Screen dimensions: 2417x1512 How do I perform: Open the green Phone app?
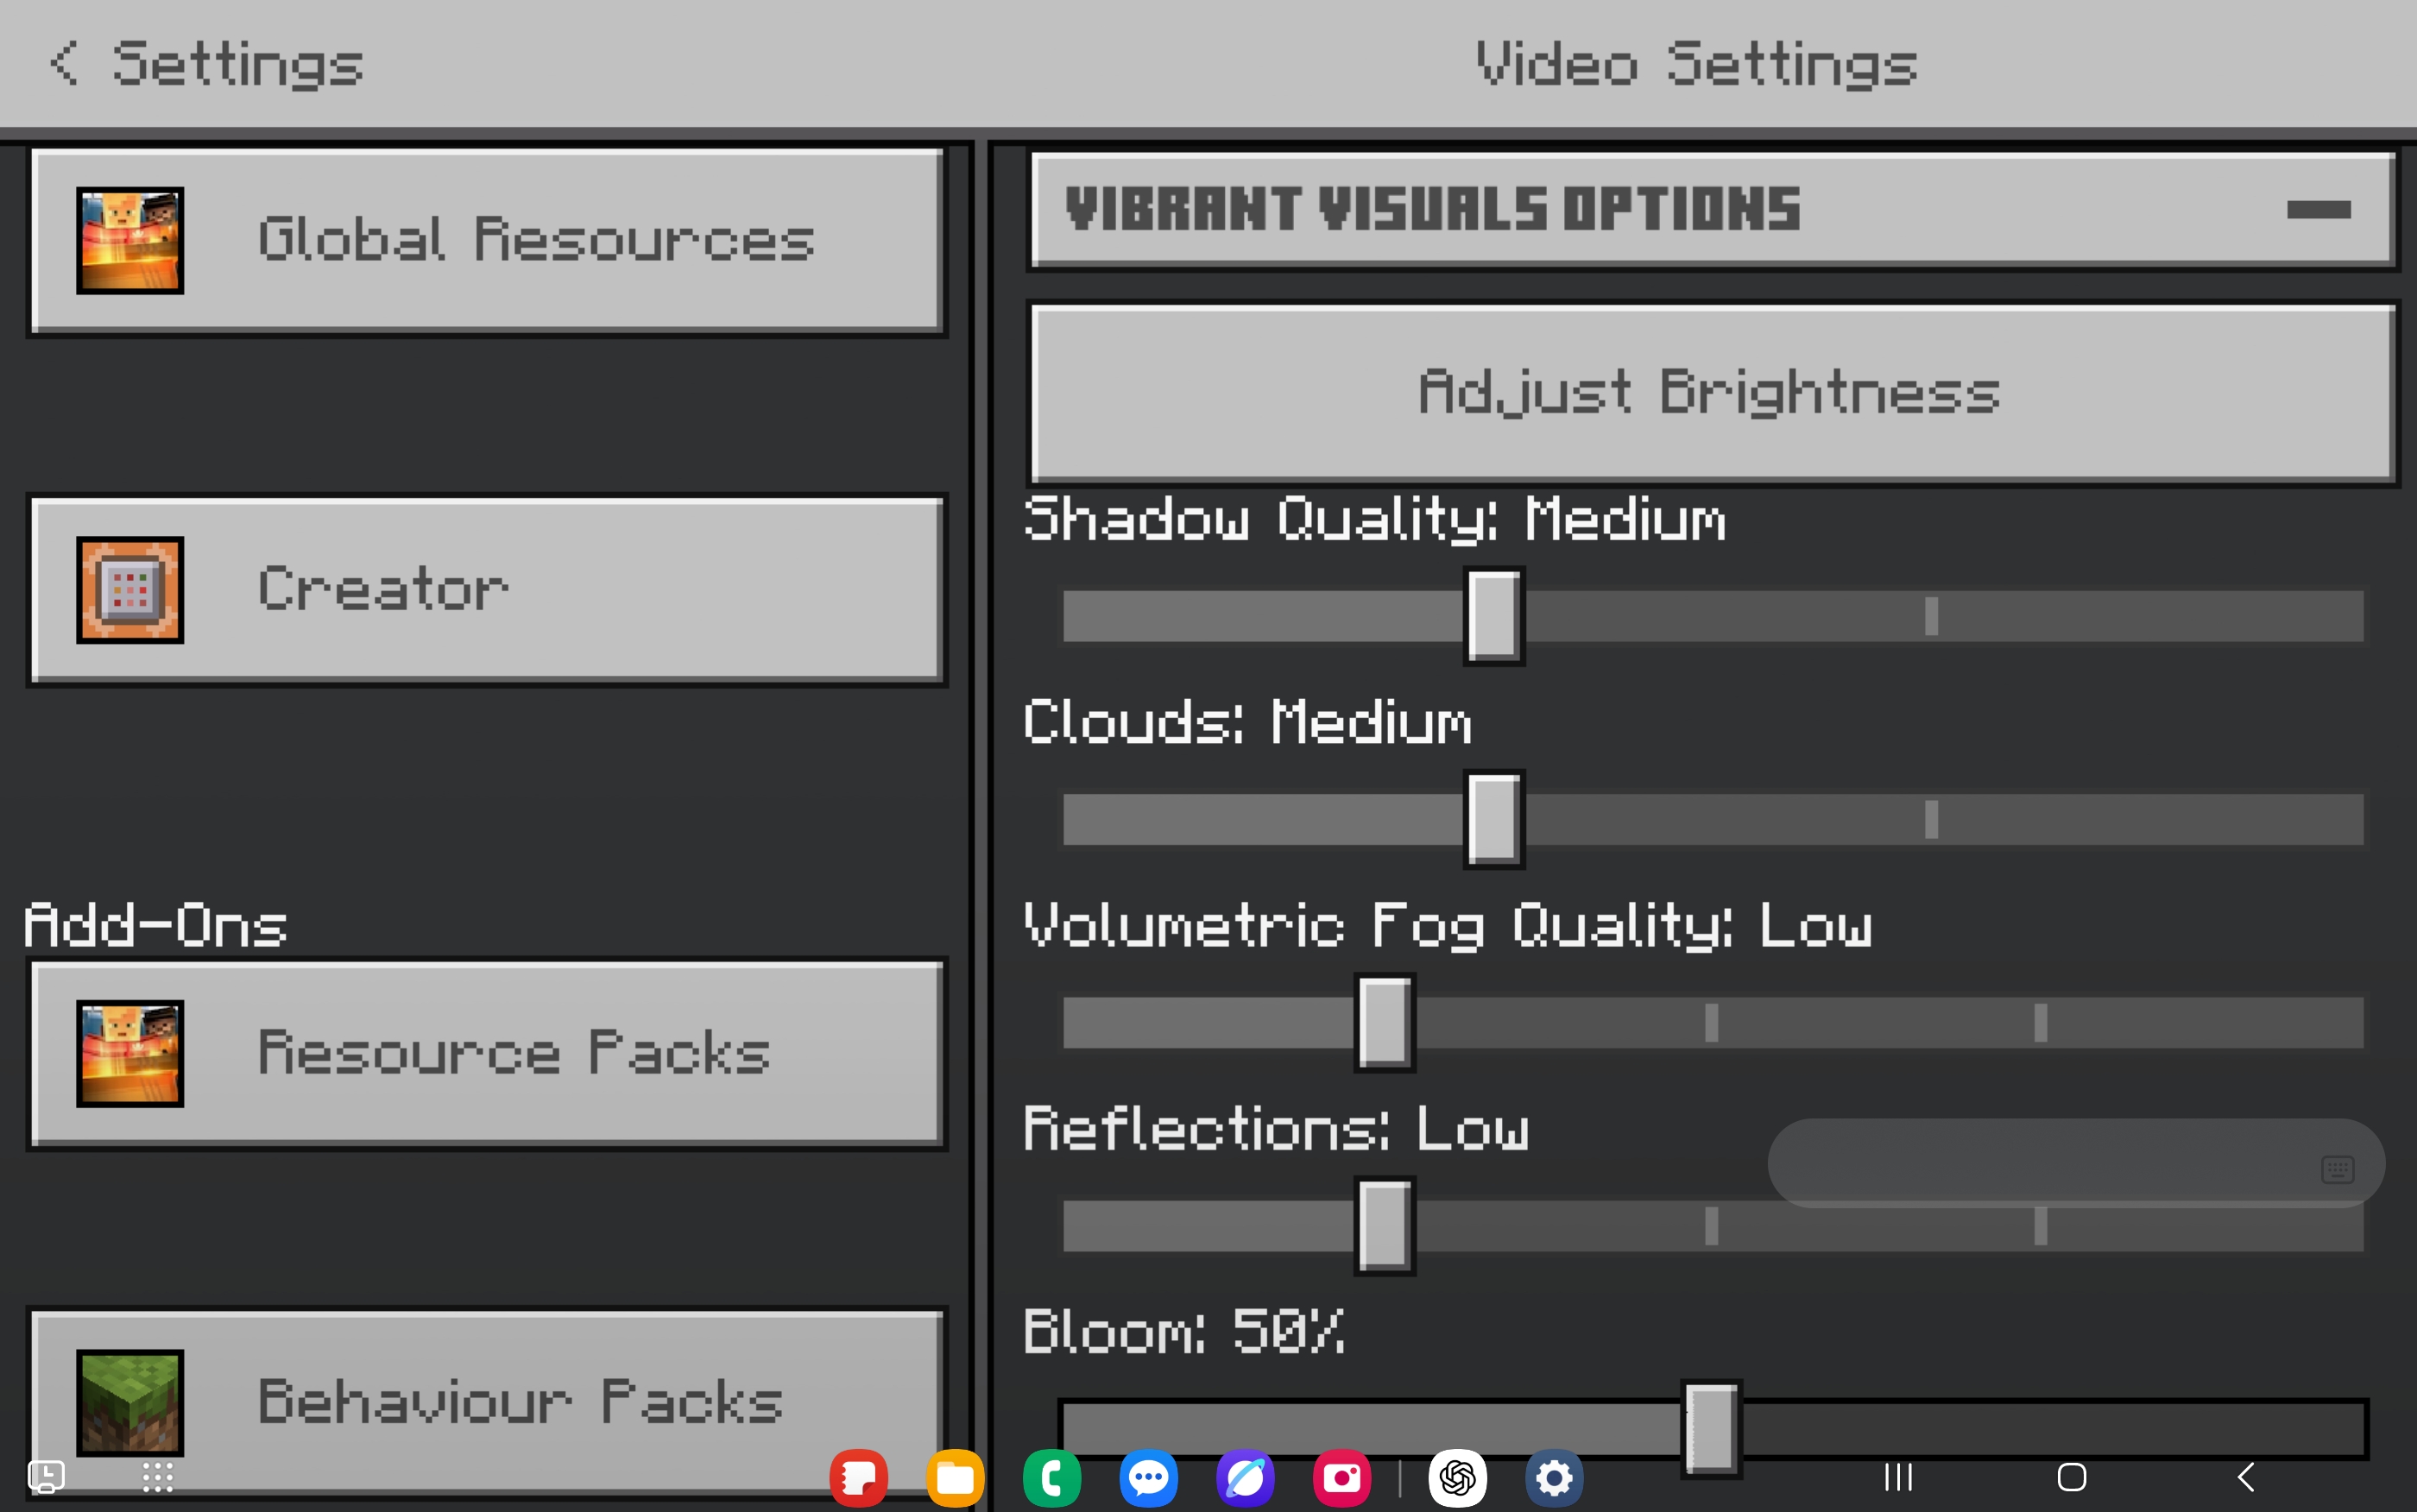(1051, 1477)
